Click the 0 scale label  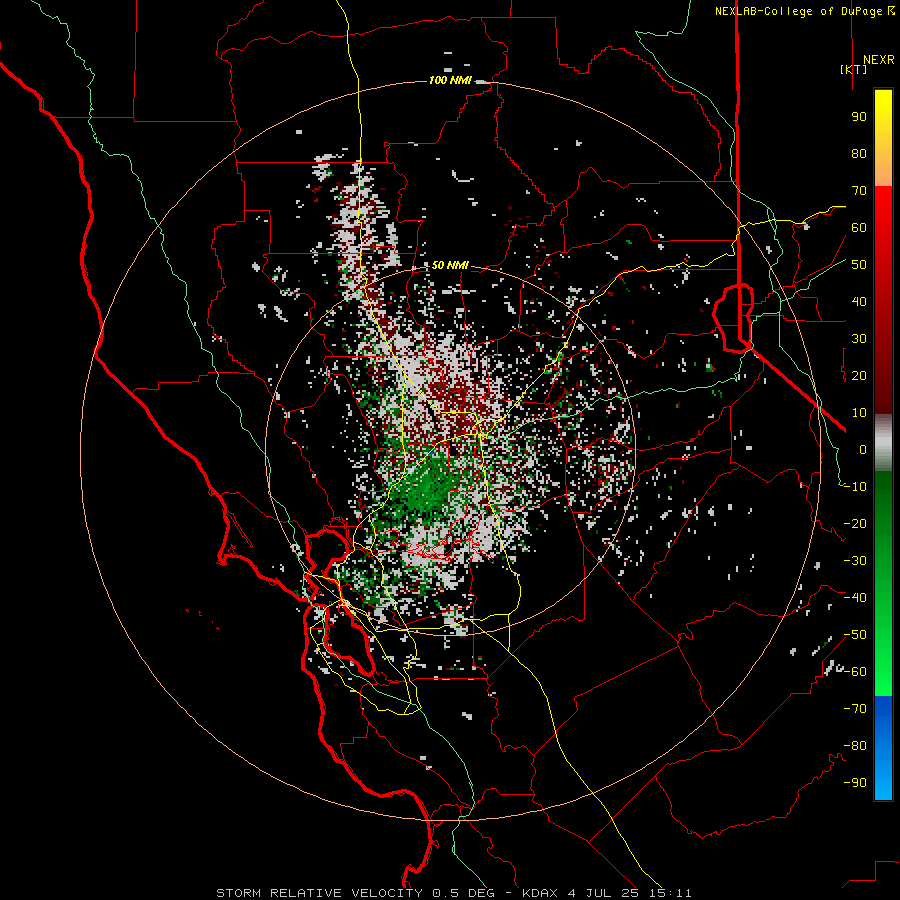[863, 450]
